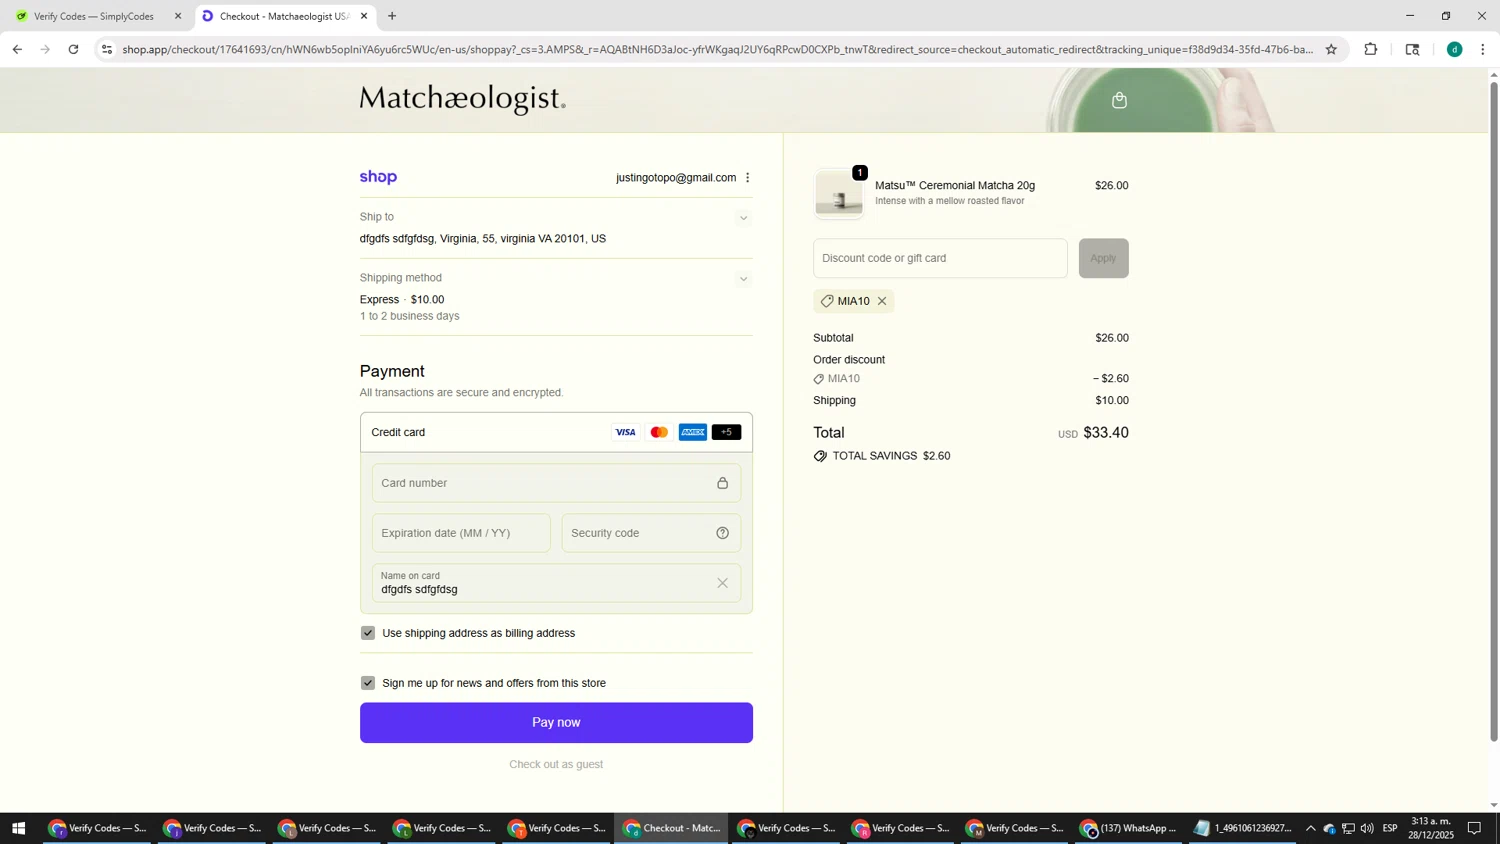Reload the current page

(73, 49)
